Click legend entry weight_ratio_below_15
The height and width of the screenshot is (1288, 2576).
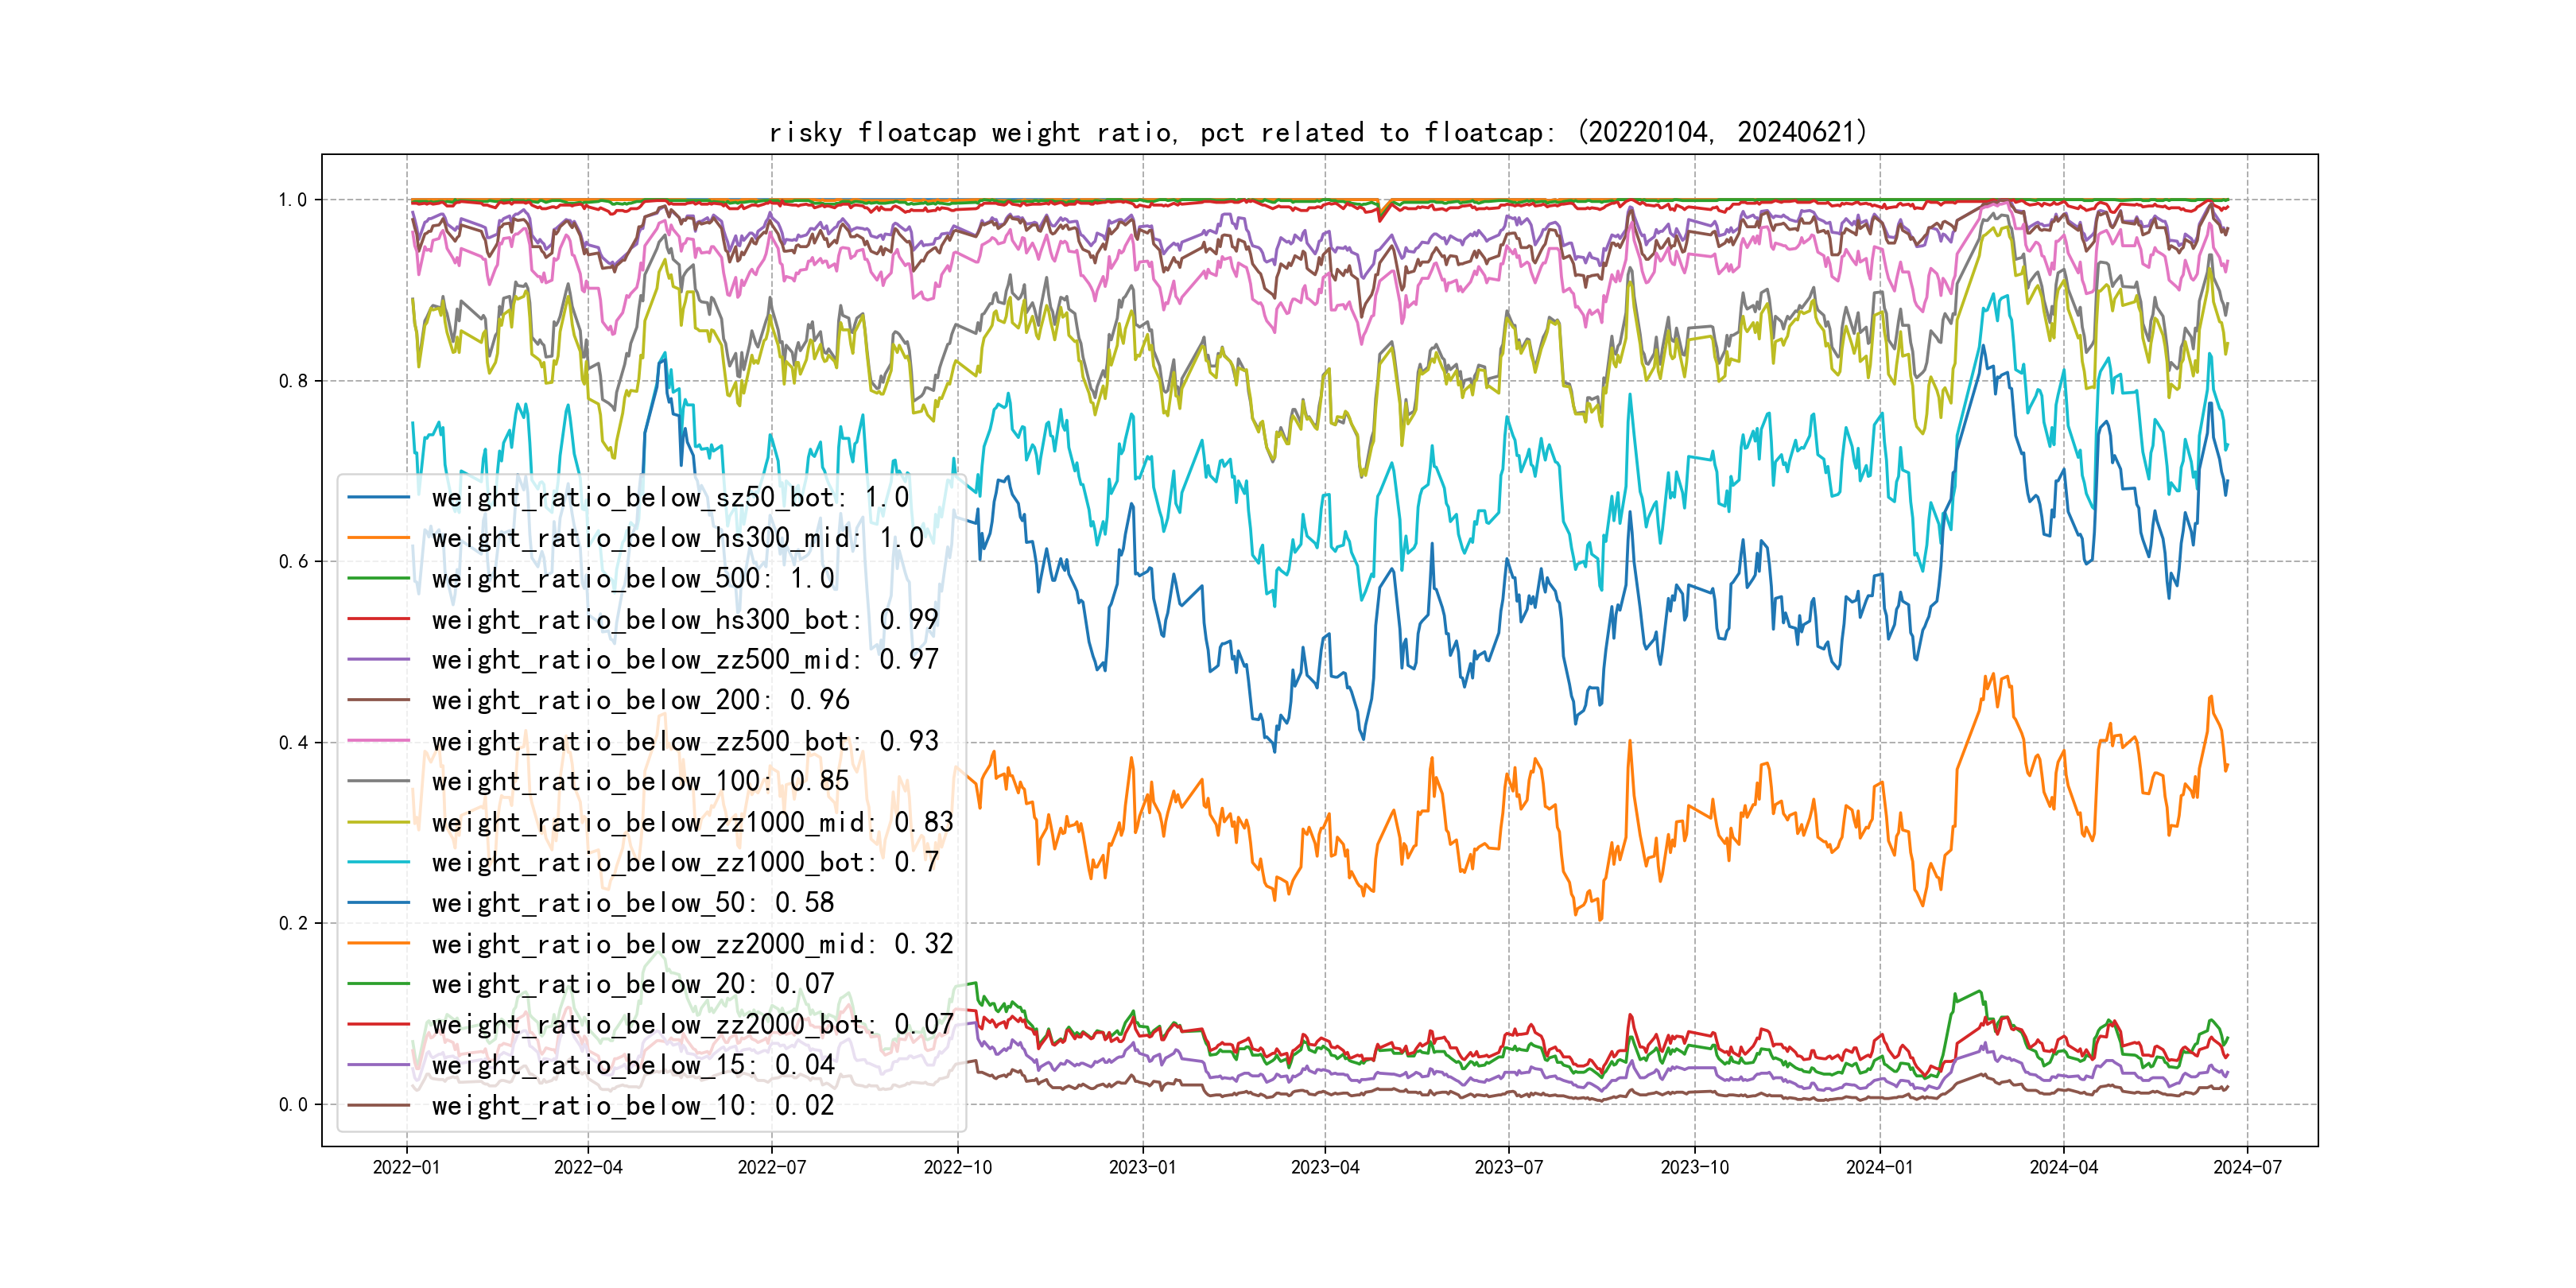pos(632,1065)
